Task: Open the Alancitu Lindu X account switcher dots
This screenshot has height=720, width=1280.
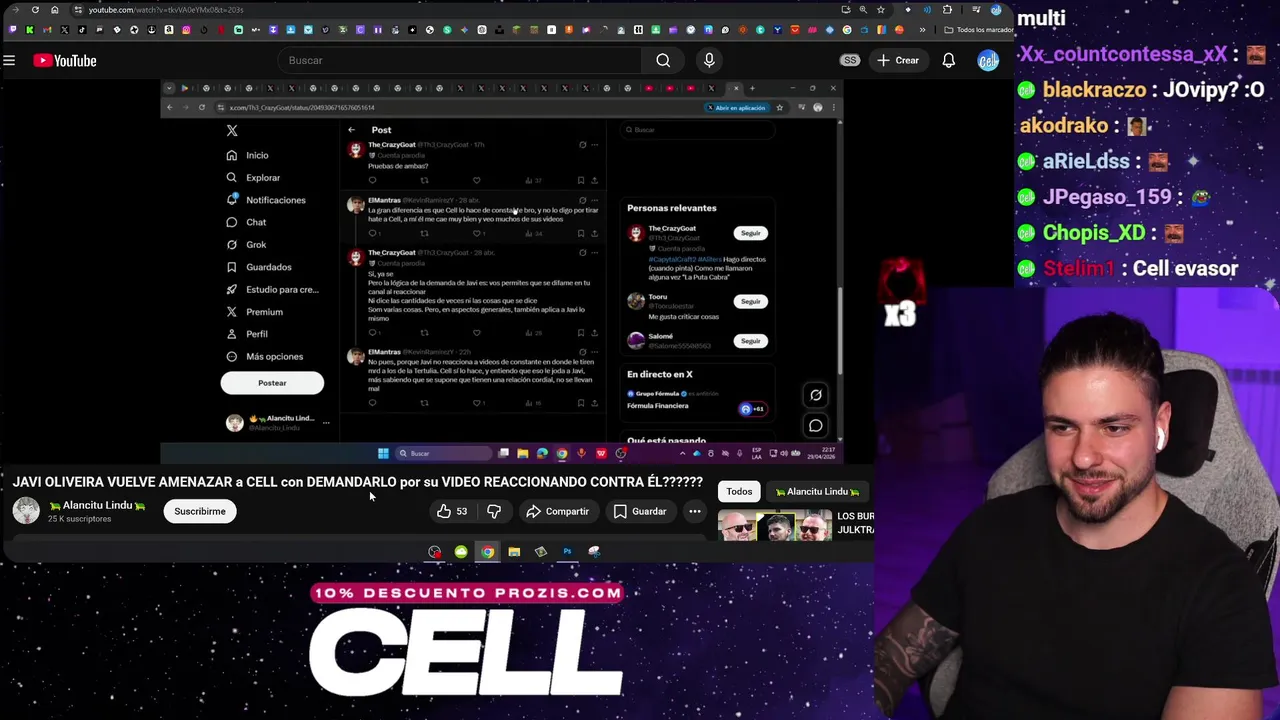Action: 326,423
